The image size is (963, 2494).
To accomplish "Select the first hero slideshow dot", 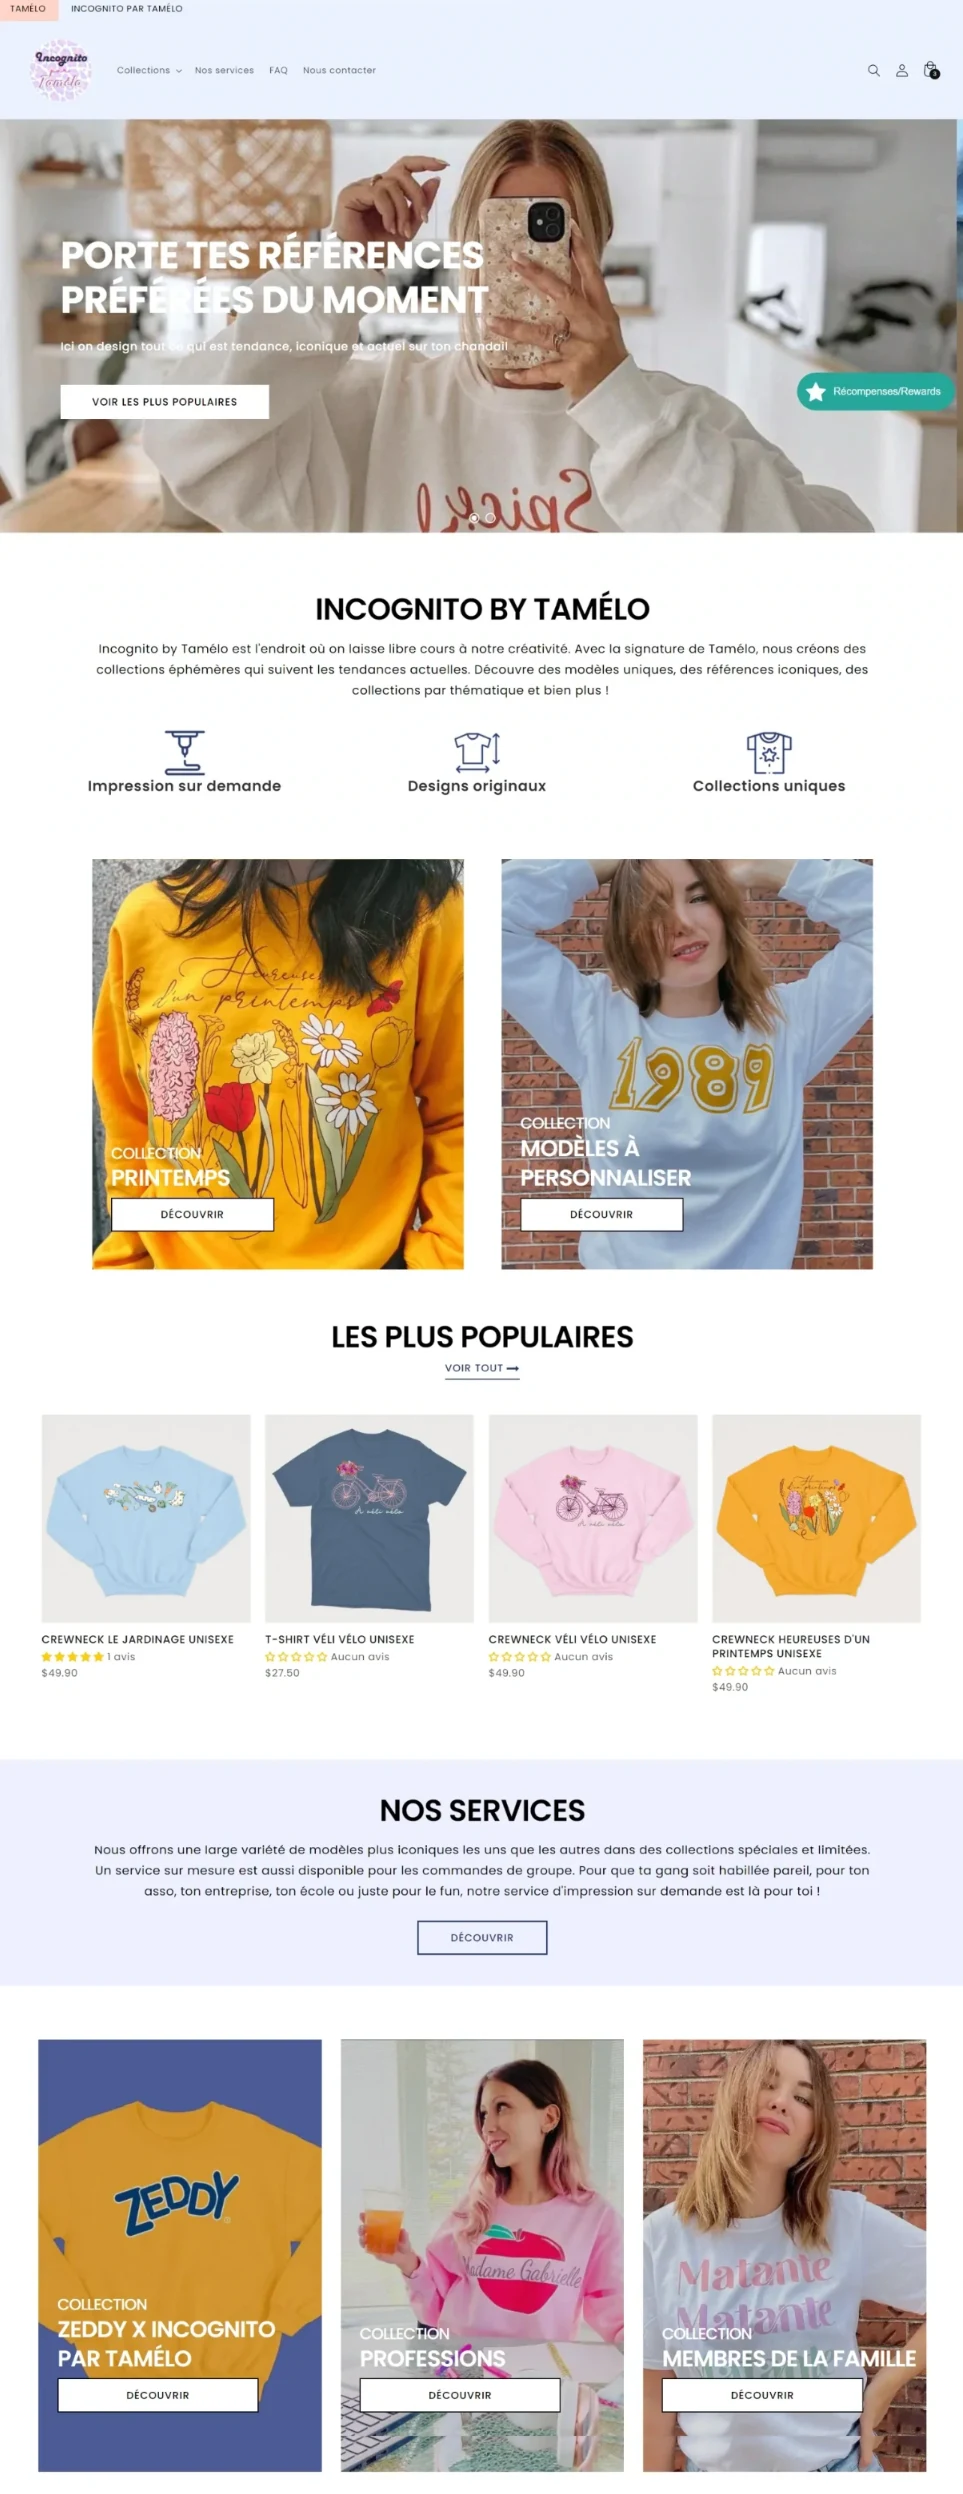I will click(x=474, y=518).
